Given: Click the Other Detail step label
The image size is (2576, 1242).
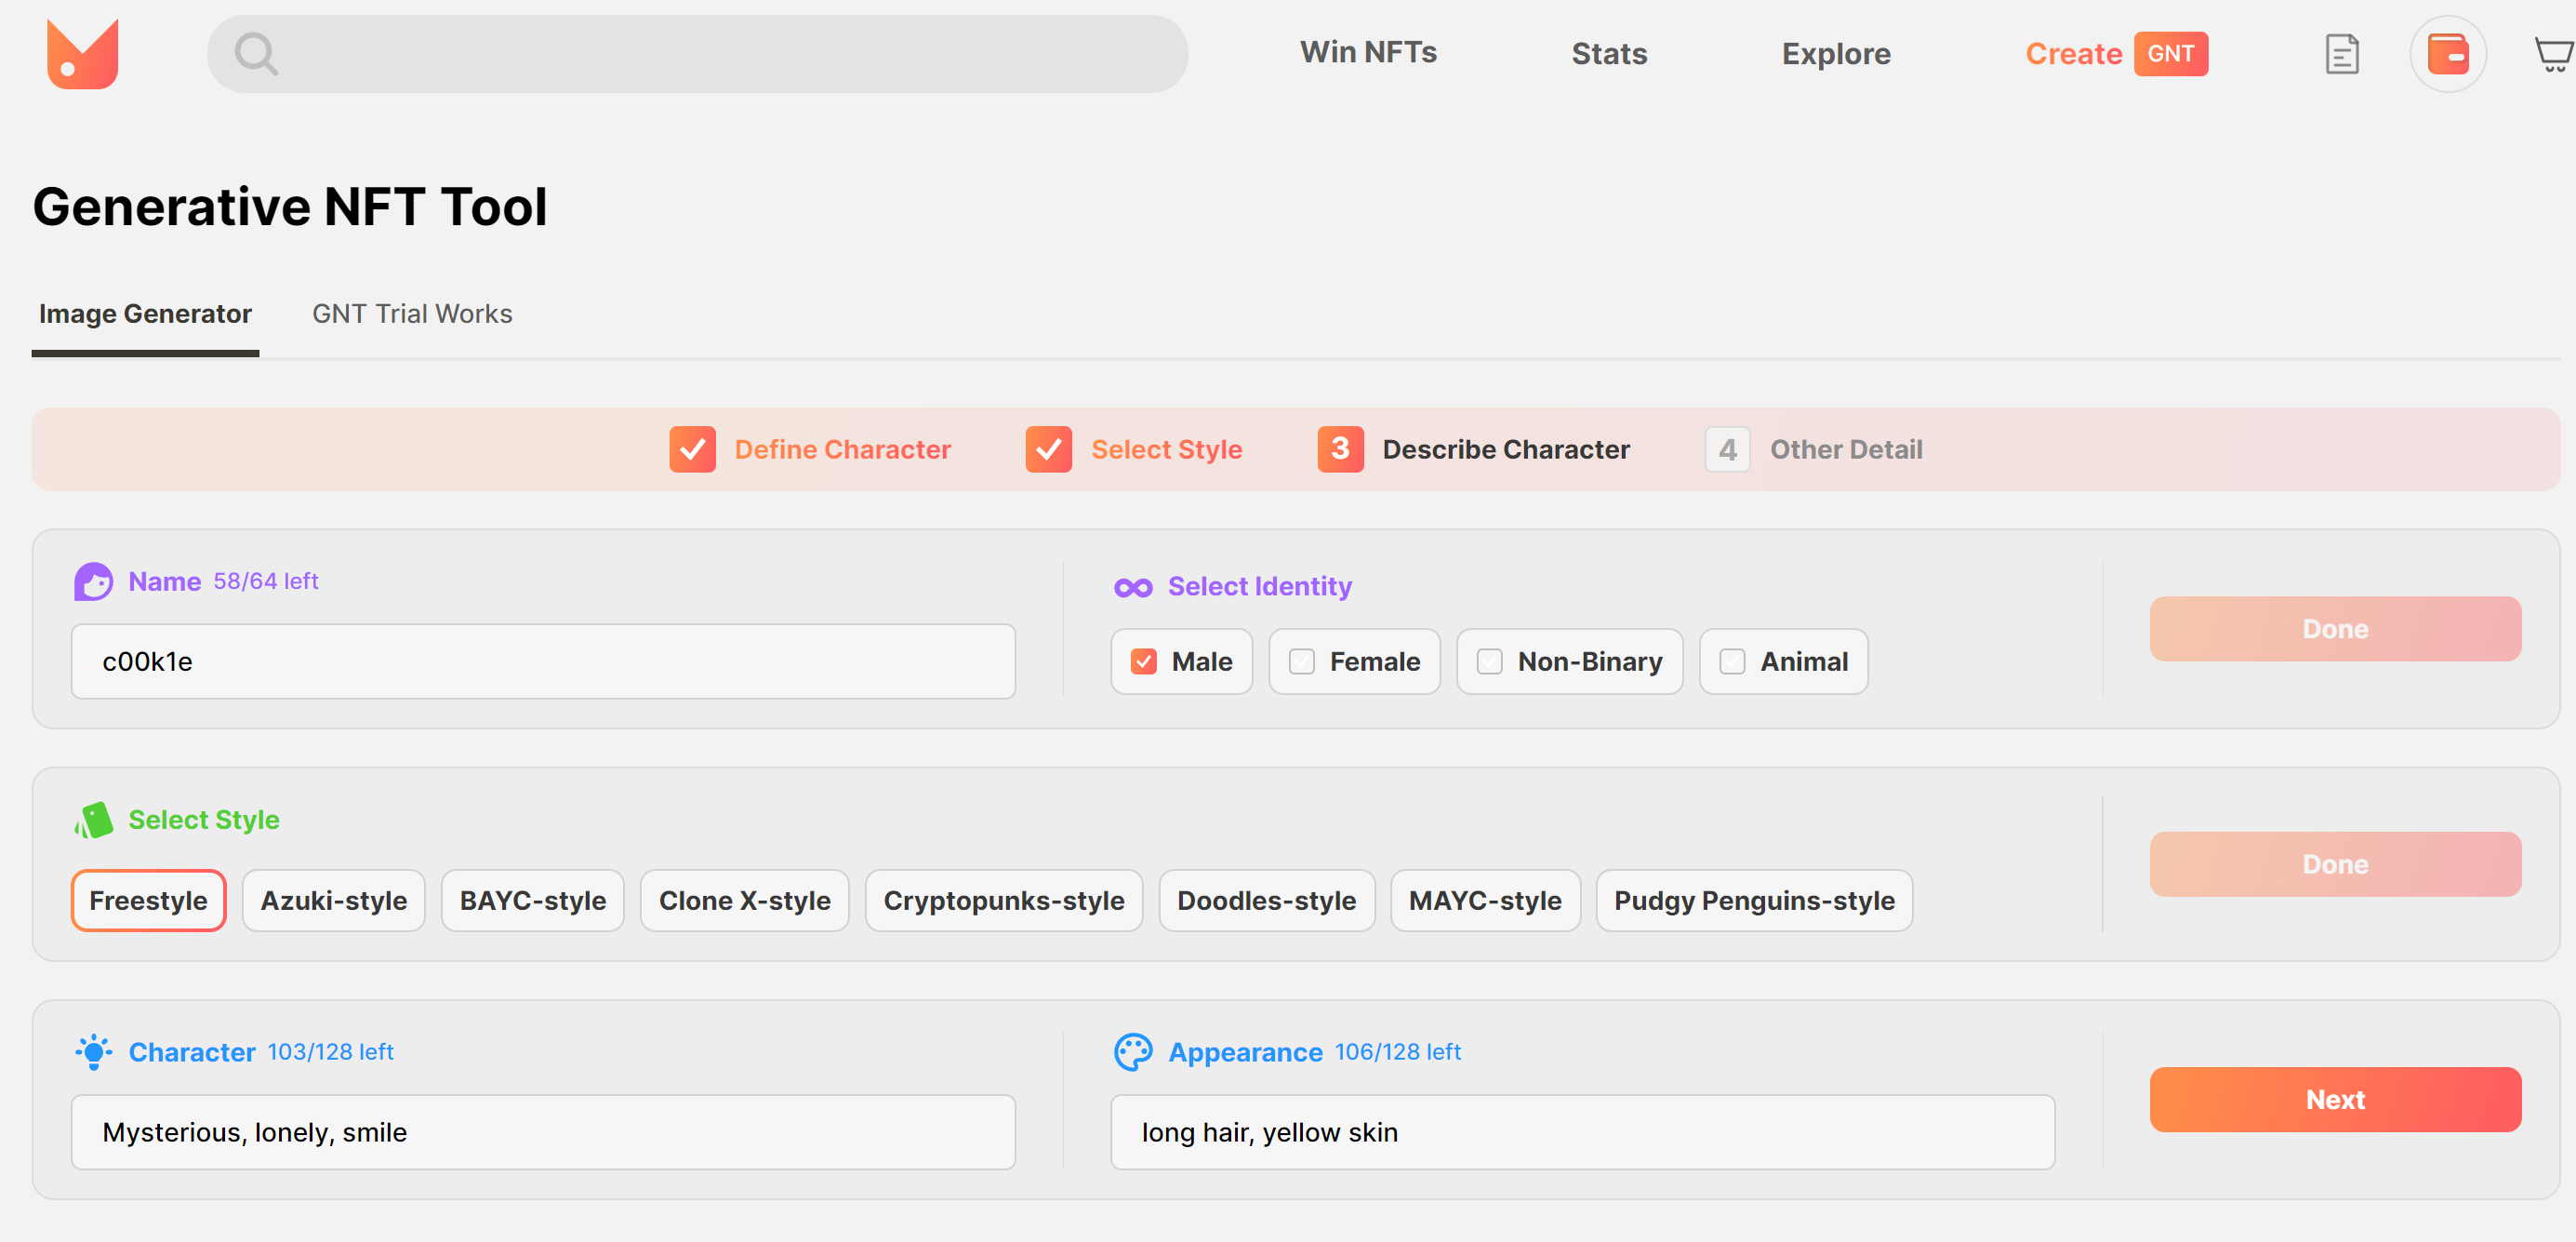Looking at the screenshot, I should pyautogui.click(x=1846, y=450).
